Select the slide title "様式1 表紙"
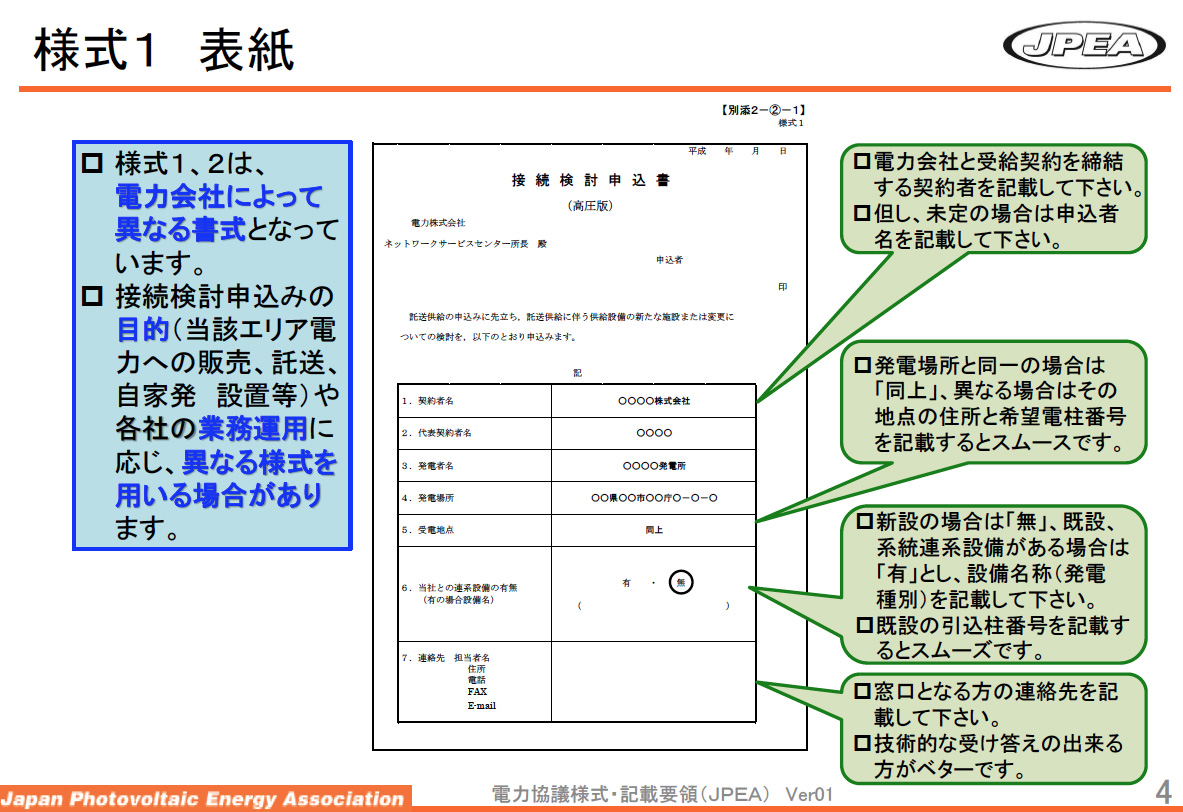 (x=164, y=51)
